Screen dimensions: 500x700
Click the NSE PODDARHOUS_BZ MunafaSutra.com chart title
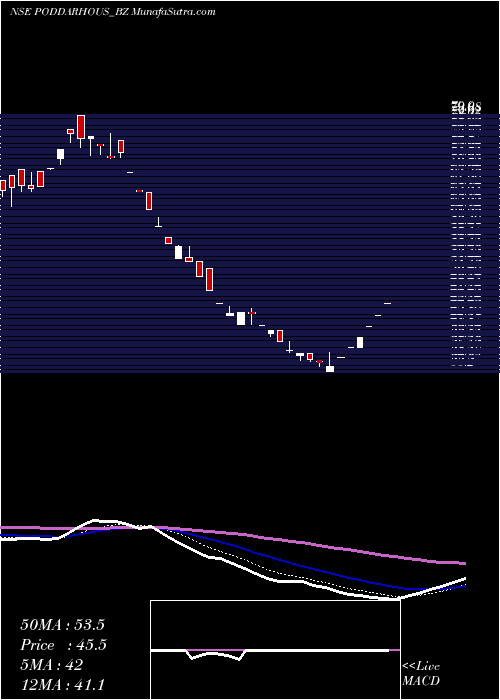(x=113, y=12)
